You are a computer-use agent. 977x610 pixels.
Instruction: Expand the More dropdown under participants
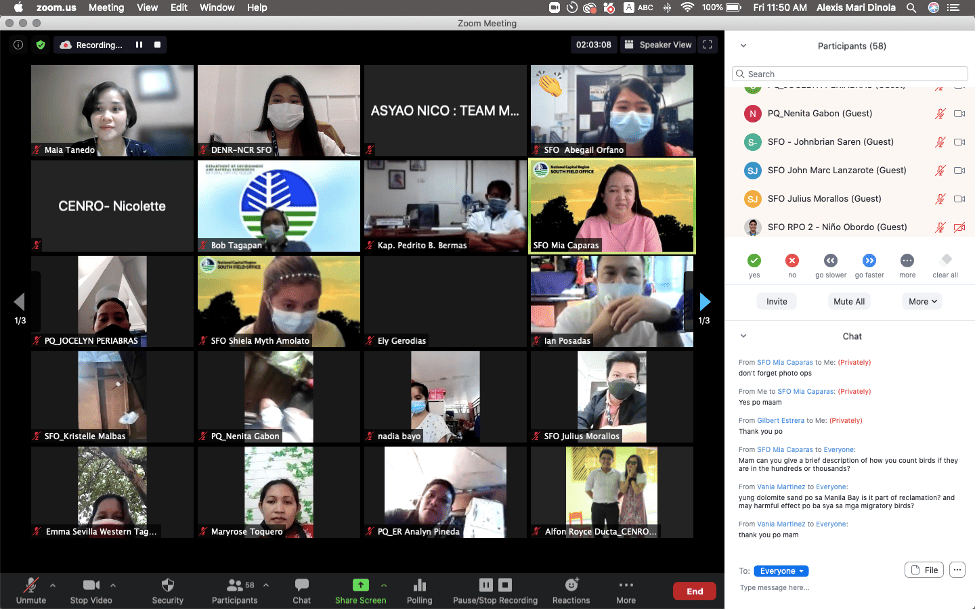click(922, 301)
